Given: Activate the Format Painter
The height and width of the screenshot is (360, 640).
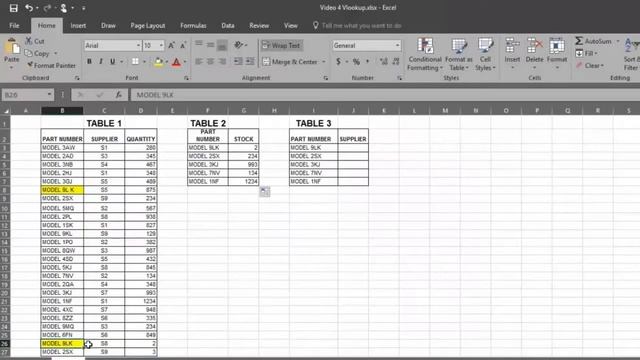Looking at the screenshot, I should coord(51,65).
